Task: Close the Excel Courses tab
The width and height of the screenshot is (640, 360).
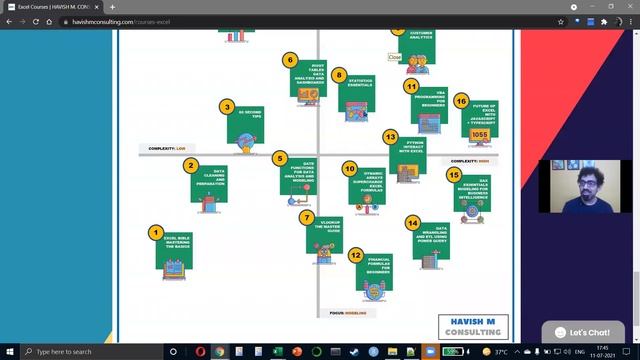Action: 97,7
